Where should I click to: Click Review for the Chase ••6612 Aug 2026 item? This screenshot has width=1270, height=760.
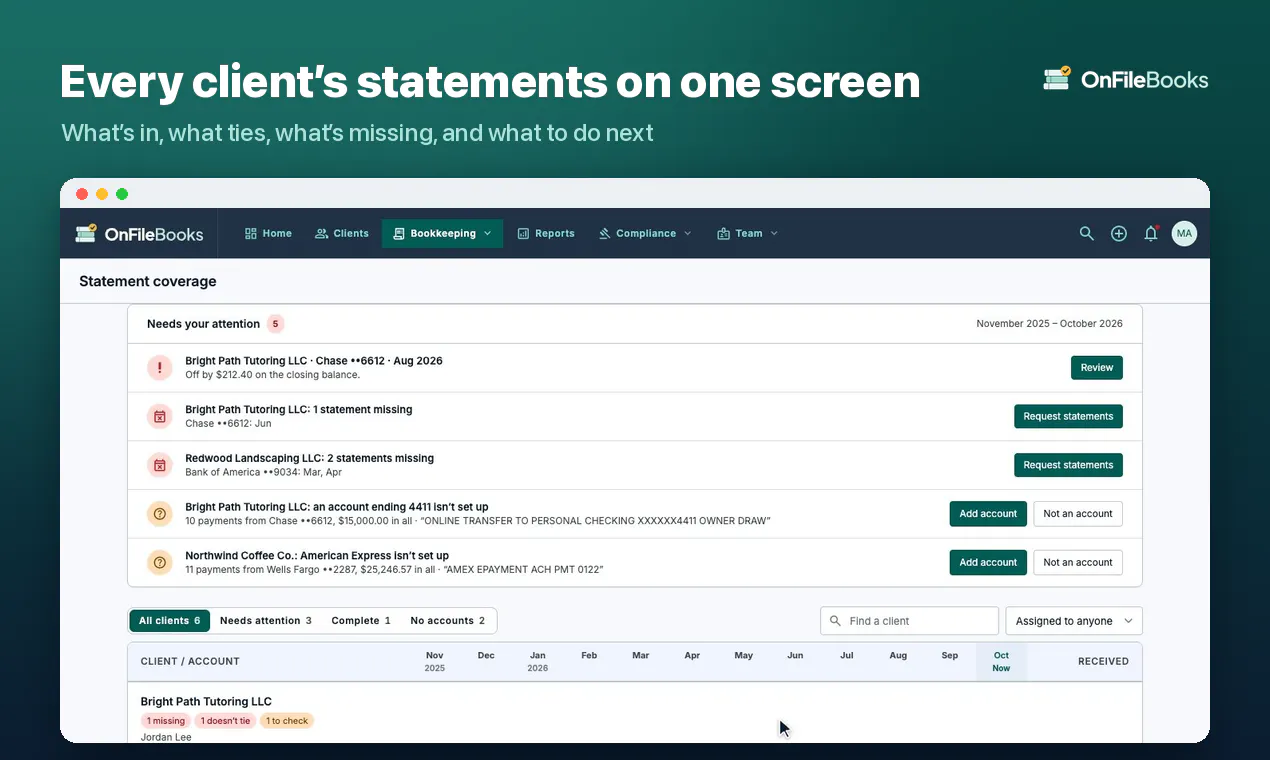point(1097,368)
